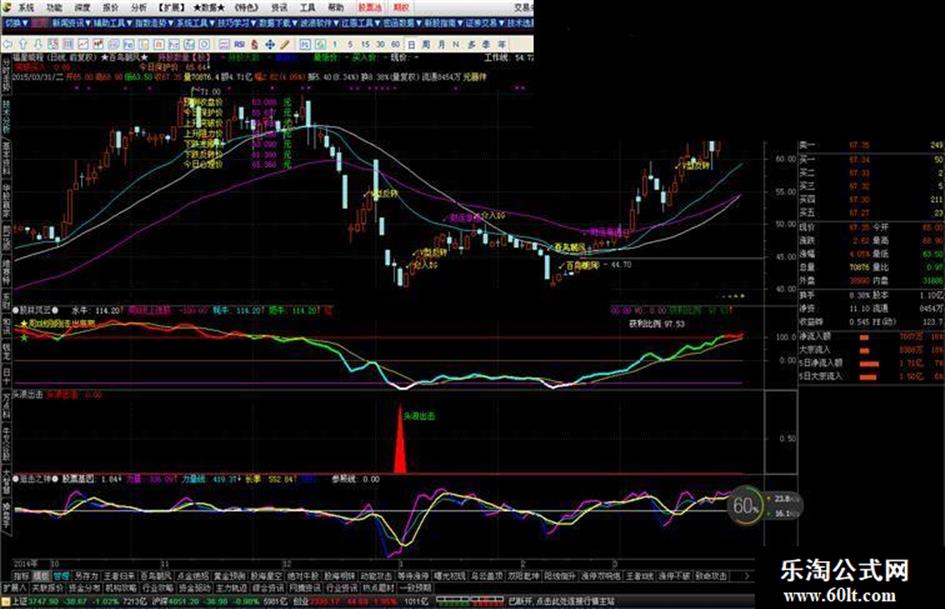Switch to weekly 周 period
The height and width of the screenshot is (609, 945).
[426, 44]
